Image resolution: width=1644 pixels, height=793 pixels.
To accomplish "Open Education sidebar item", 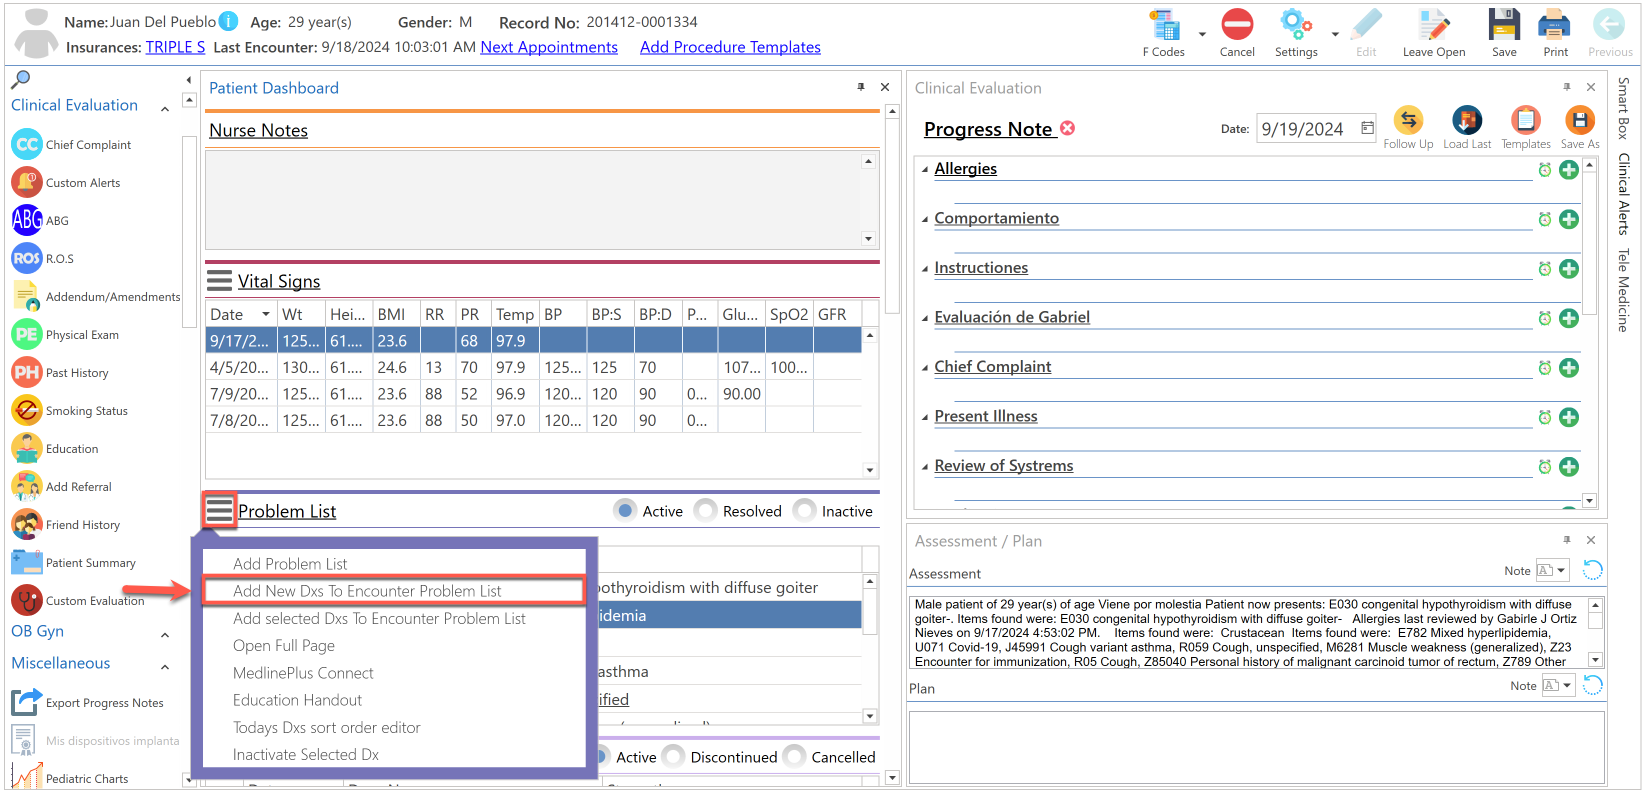I will 27,448.
